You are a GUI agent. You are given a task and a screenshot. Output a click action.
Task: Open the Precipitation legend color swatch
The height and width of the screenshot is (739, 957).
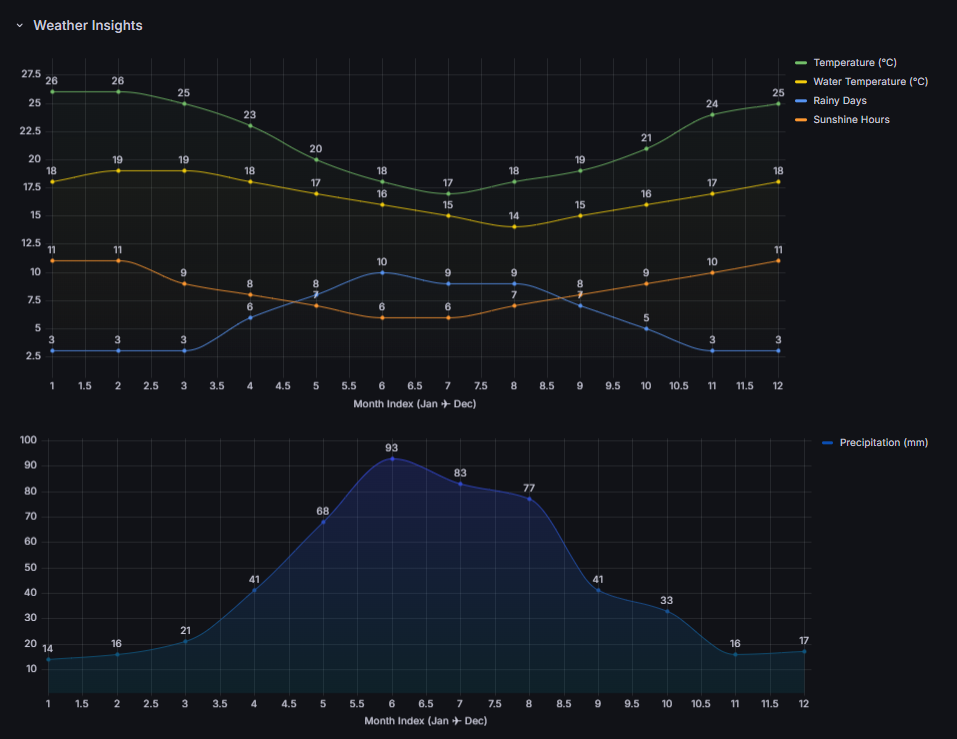[826, 442]
